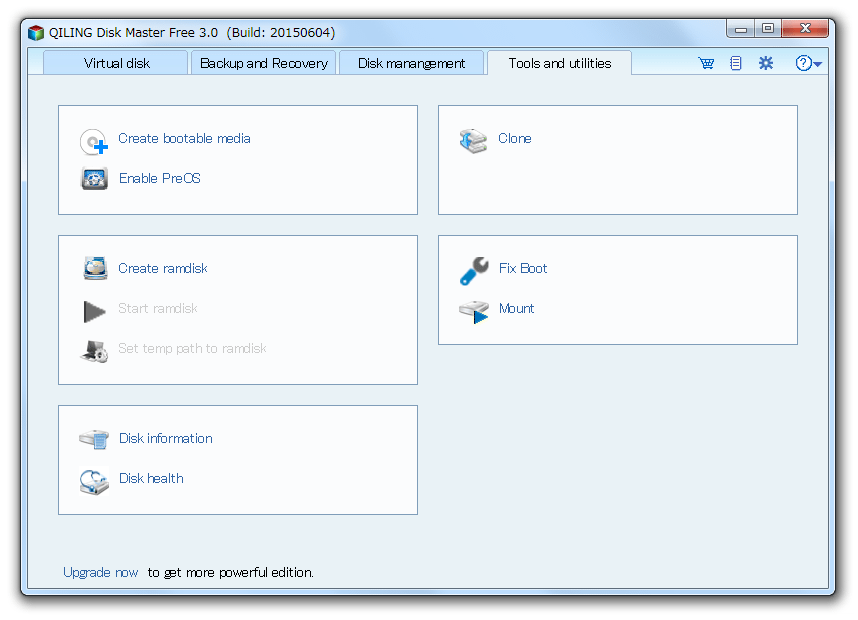Run the Fix Boot text link
The width and height of the screenshot is (858, 620).
point(523,268)
